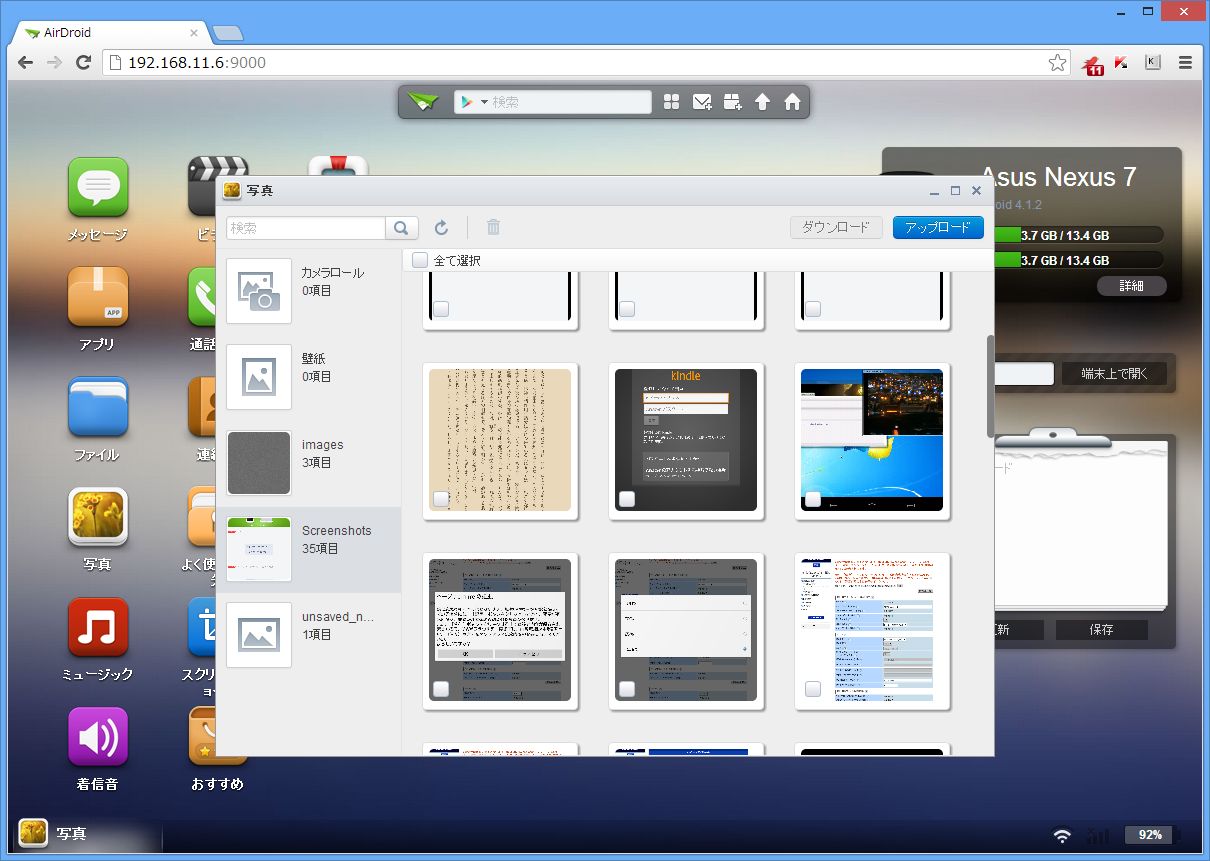
Task: Click the 保存 button under clipboard
Action: point(1101,630)
